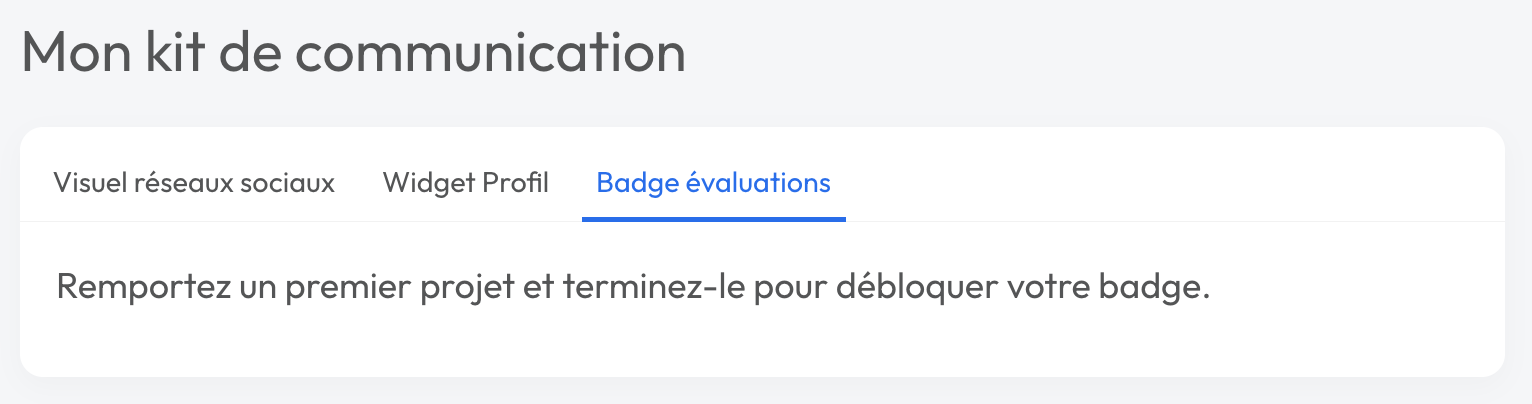This screenshot has width=1532, height=404.
Task: Click the Mon kit de communication heading
Action: [353, 54]
